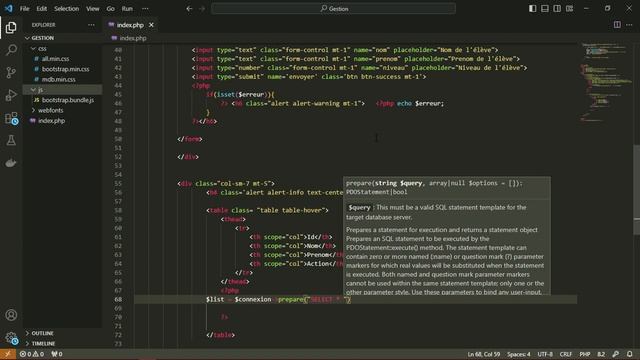Click the closing </table> tag on line 72
The image size is (640, 360).
pos(220,335)
